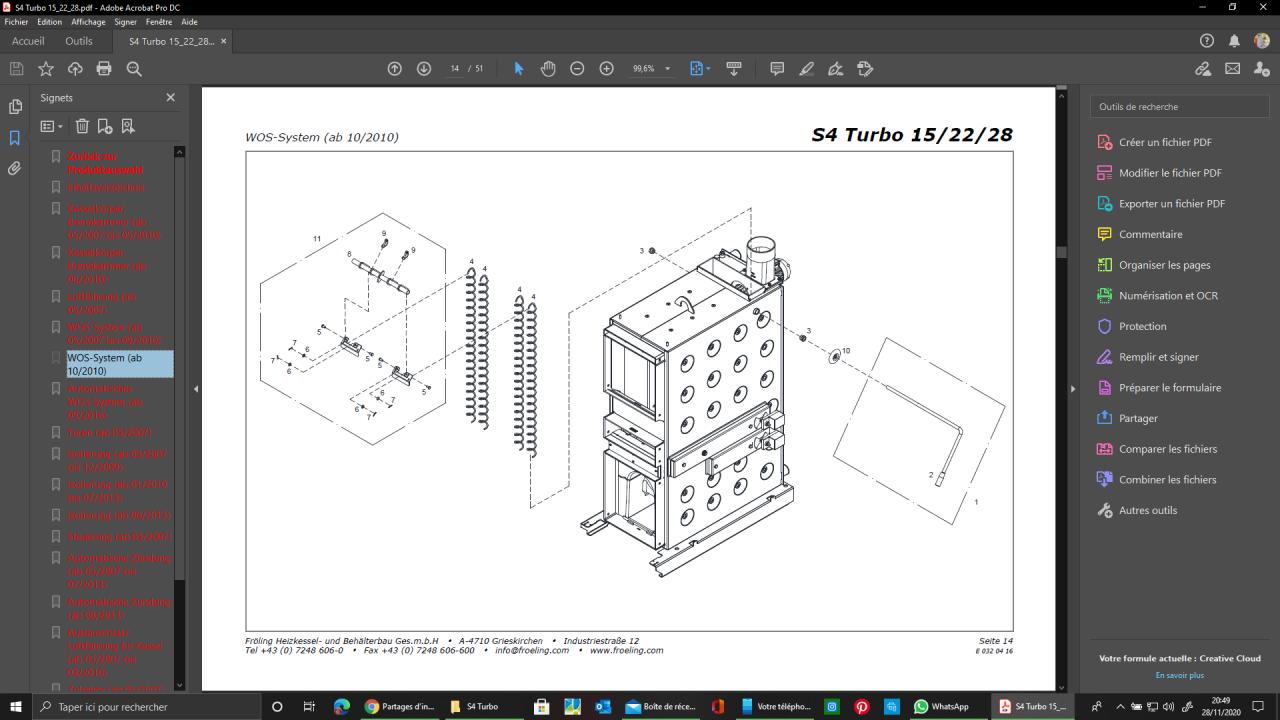The height and width of the screenshot is (720, 1280).
Task: Open Acrobat help question mark
Action: [1207, 41]
